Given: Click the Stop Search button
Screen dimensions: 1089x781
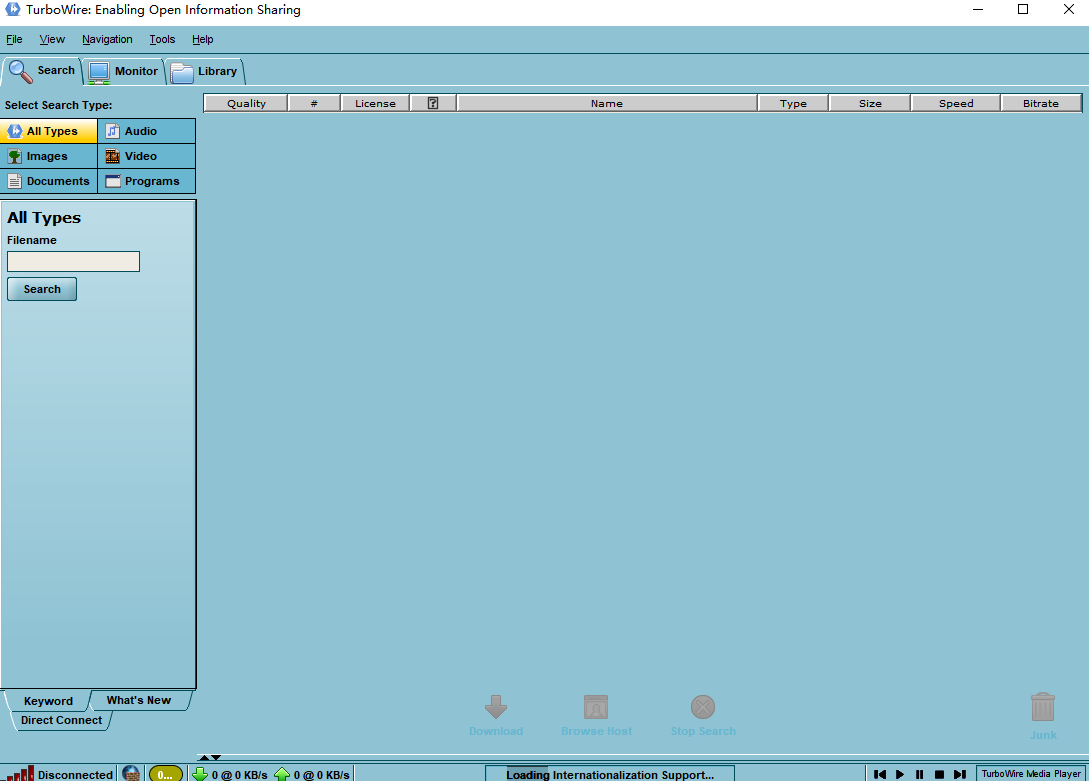Looking at the screenshot, I should (x=703, y=706).
